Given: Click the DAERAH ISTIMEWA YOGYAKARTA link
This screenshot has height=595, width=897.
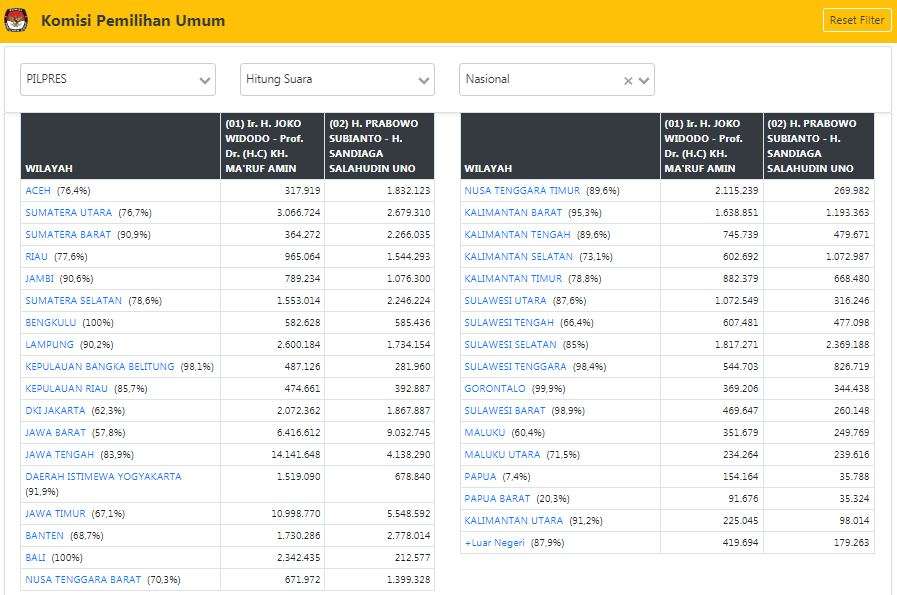Looking at the screenshot, I should tap(103, 476).
